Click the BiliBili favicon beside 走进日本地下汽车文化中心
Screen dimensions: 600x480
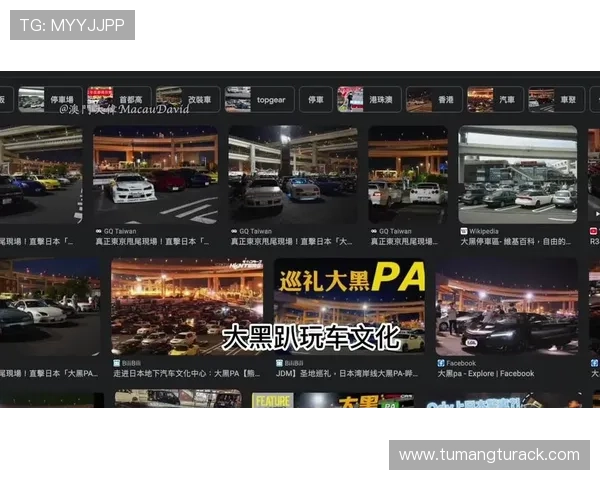coord(117,363)
